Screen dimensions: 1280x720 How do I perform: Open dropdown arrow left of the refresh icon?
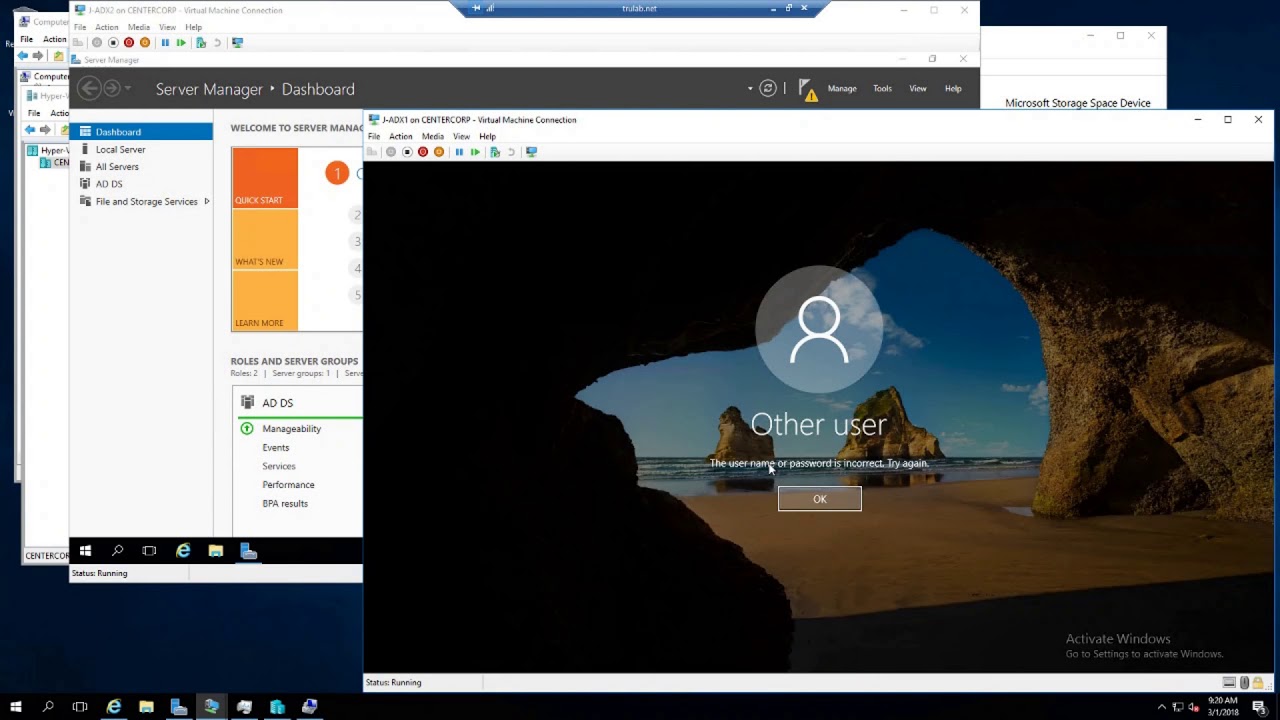[x=750, y=88]
